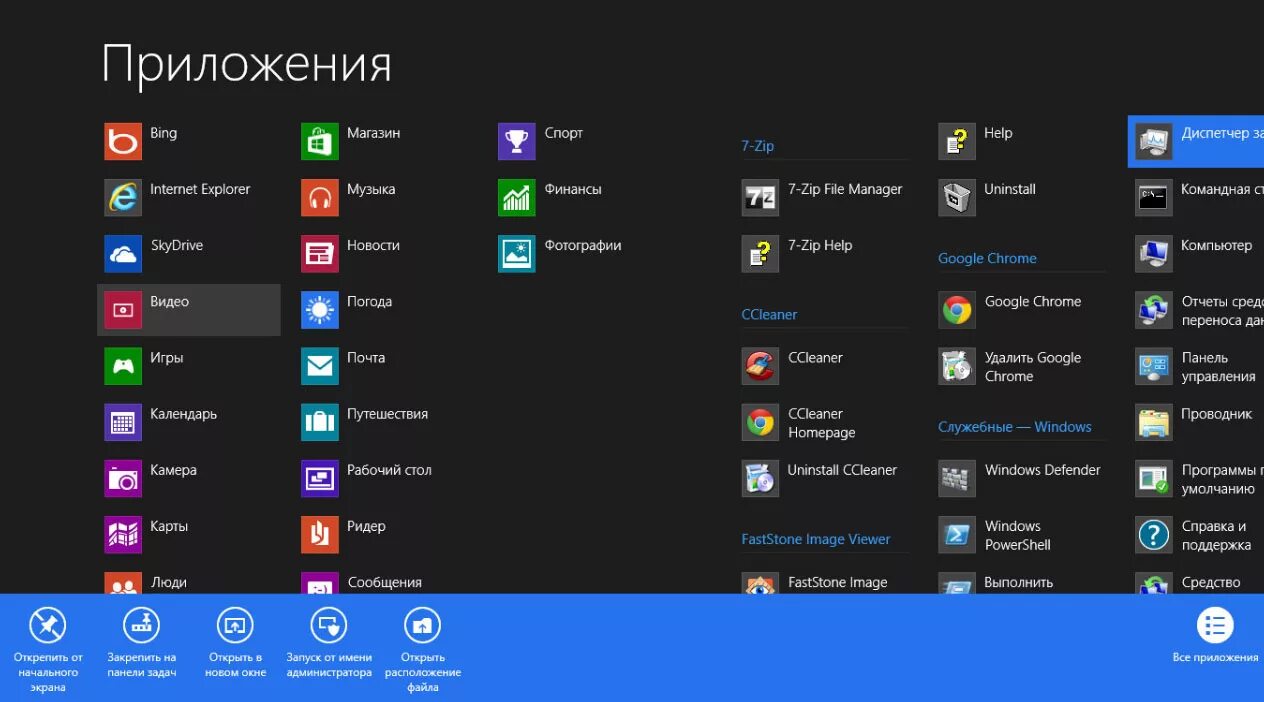Open Отчеты средства переноса данных
Screen dimensions: 1264x702
[1197, 310]
